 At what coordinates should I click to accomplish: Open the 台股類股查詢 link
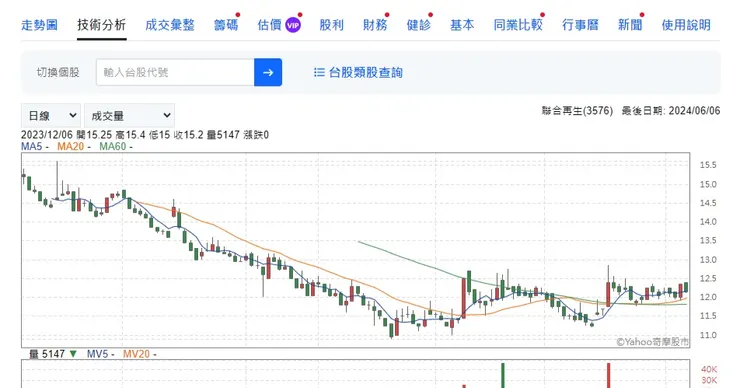click(365, 72)
